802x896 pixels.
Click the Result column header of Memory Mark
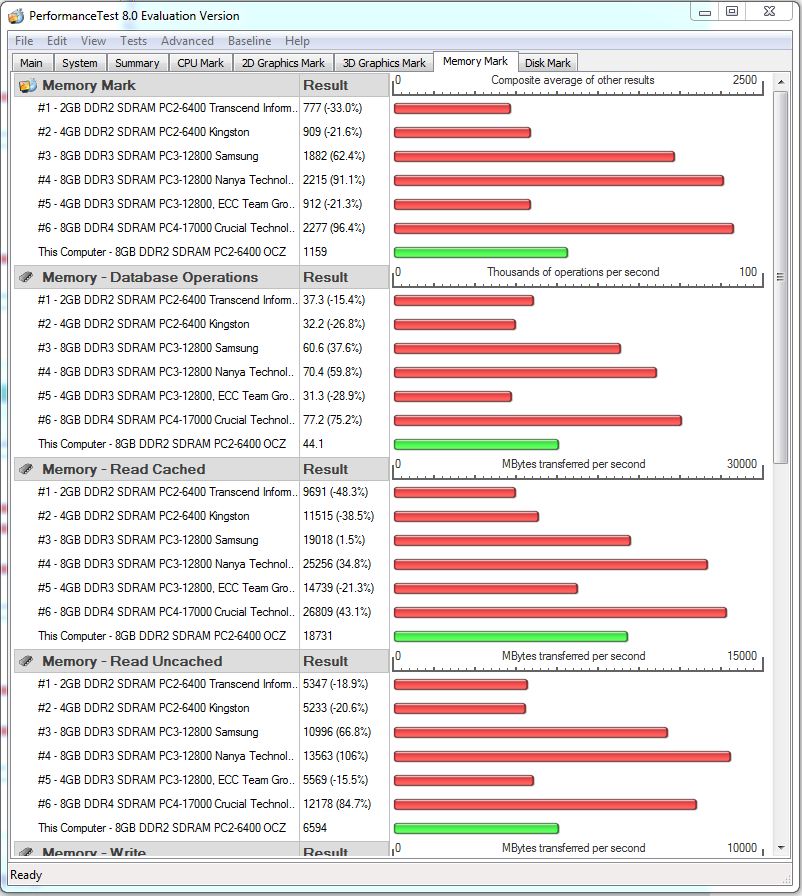coord(326,85)
